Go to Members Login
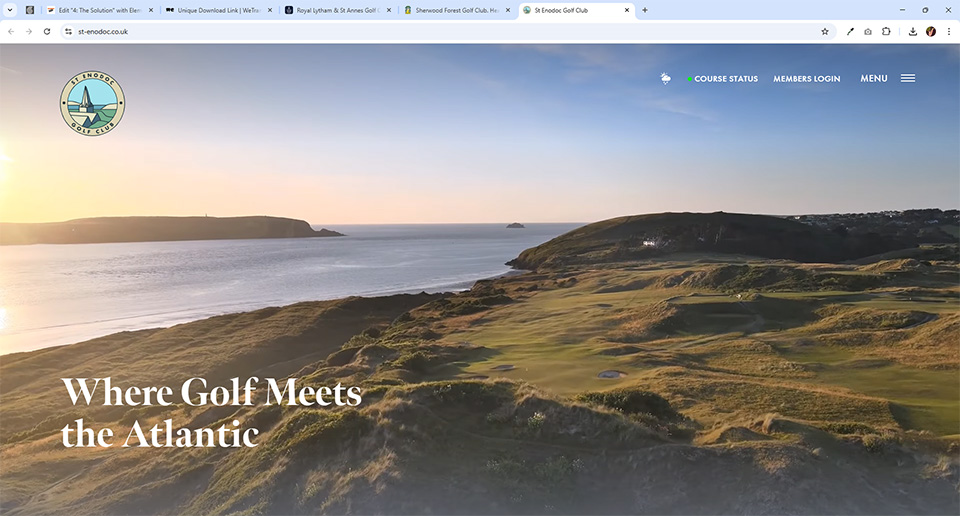Viewport: 960px width, 516px height. pos(806,79)
